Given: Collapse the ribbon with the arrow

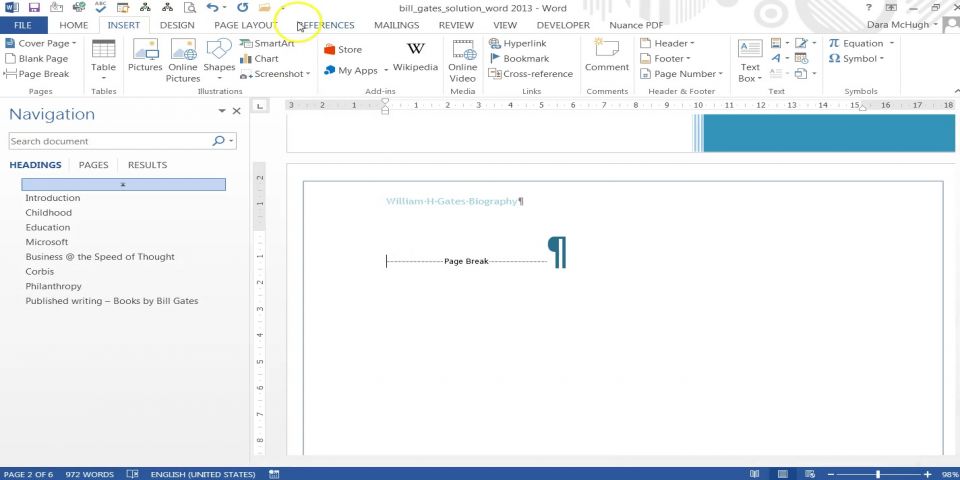Looking at the screenshot, I should (x=956, y=91).
